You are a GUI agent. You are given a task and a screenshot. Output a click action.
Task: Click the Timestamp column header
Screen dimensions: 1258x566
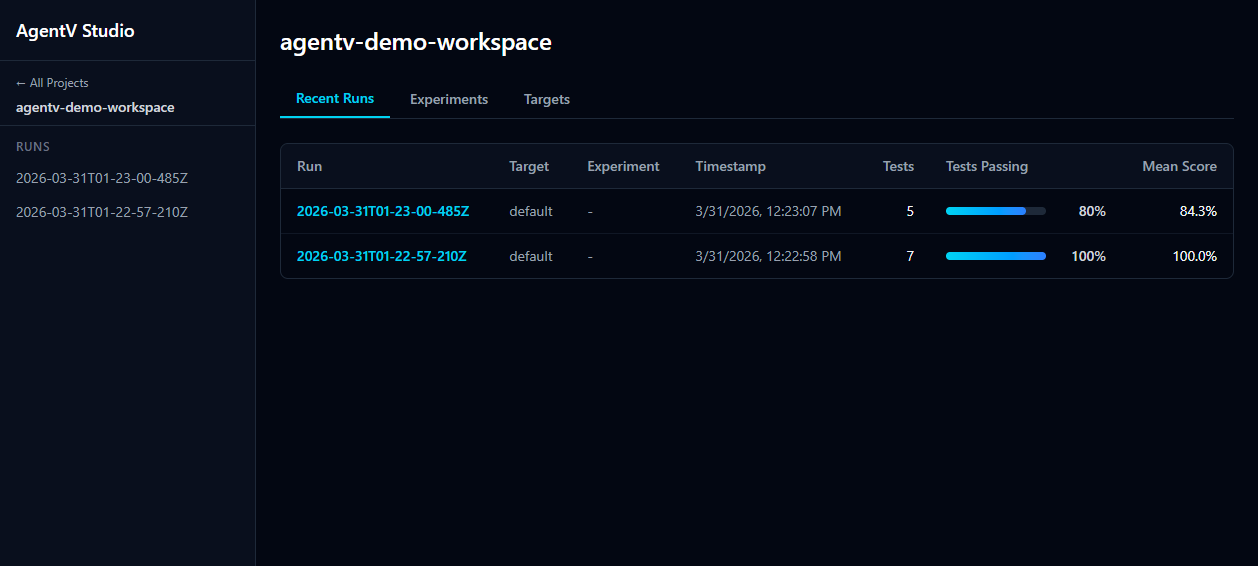pos(731,166)
